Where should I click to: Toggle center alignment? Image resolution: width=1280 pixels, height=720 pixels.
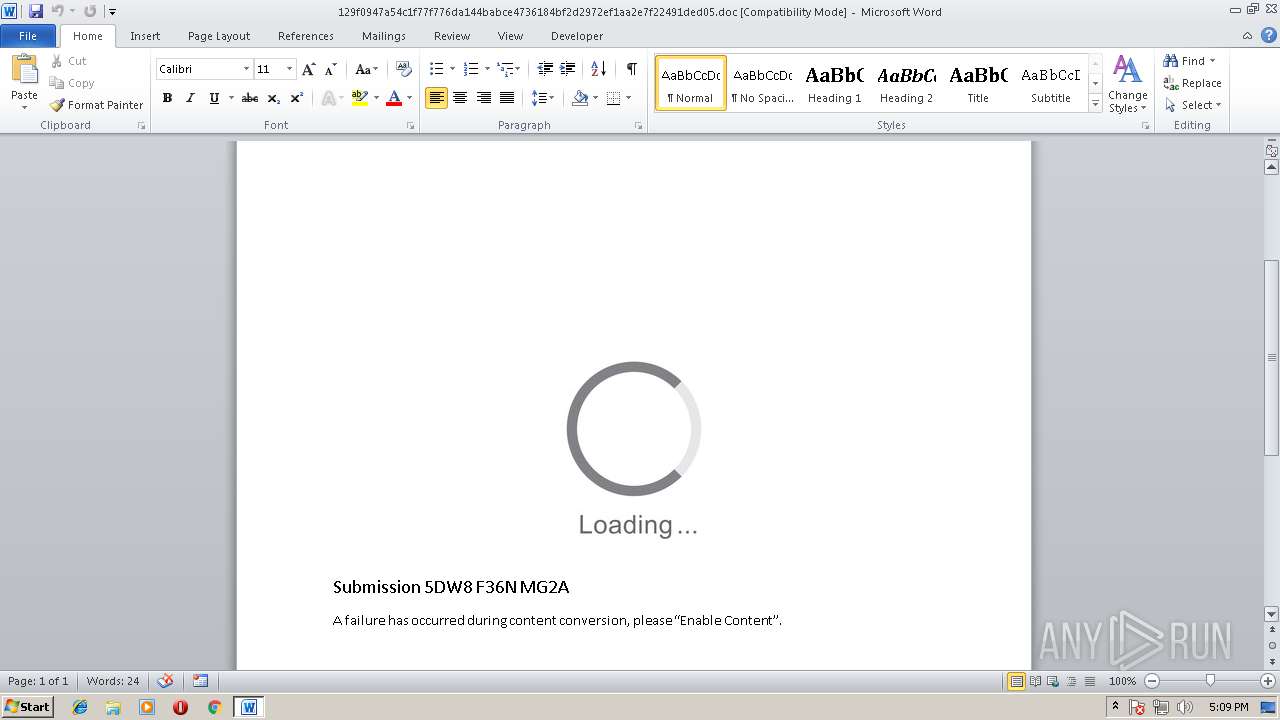(460, 98)
